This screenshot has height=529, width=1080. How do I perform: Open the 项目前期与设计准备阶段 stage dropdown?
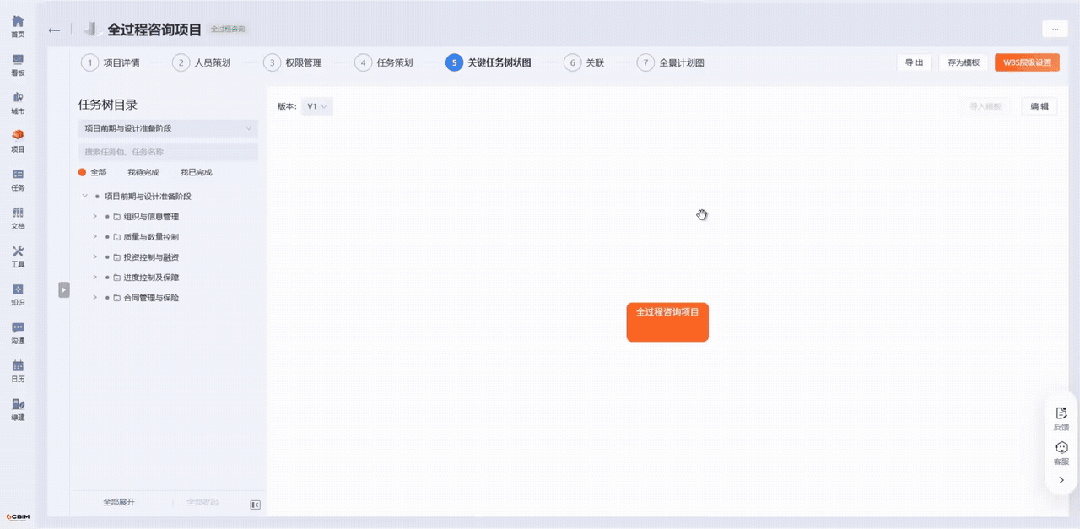point(168,128)
